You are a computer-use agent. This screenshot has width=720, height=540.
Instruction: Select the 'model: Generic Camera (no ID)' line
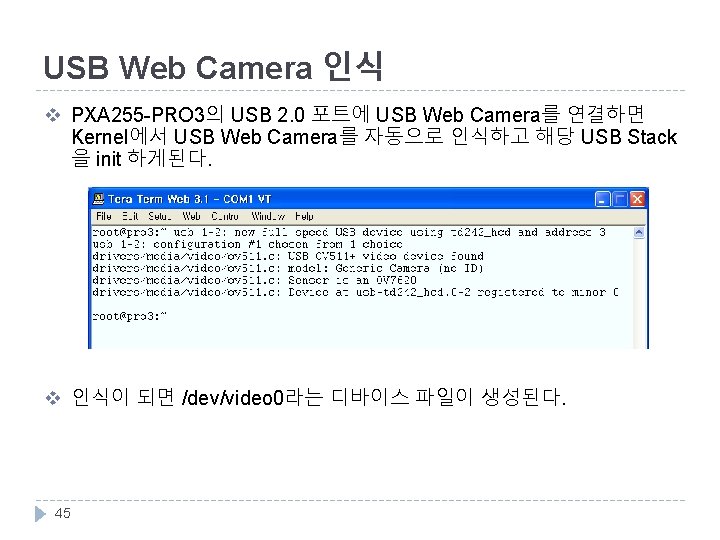click(x=288, y=268)
